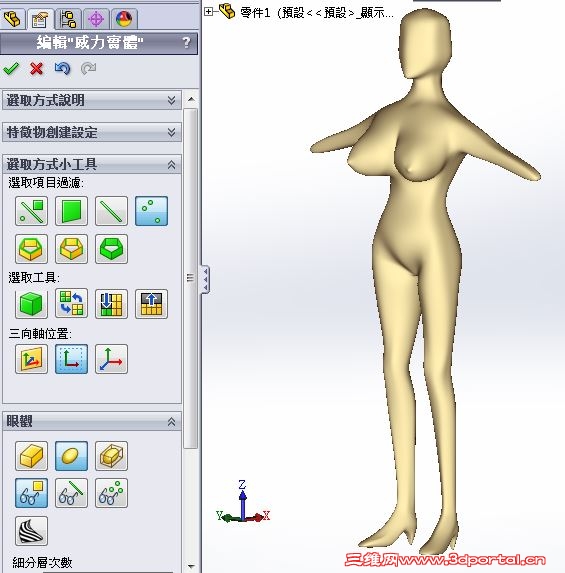Click the mannequin's head in the viewport
The width and height of the screenshot is (565, 573).
[x=426, y=43]
